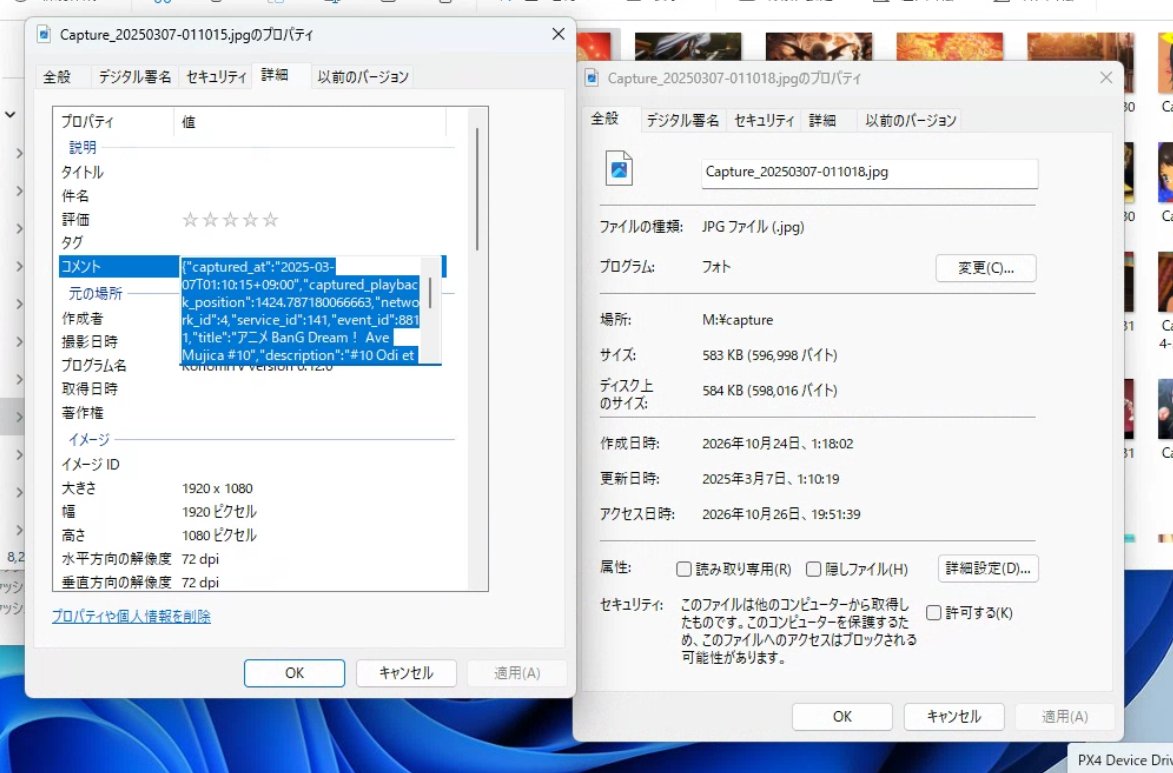Open 以前のバージョン tab in left properties dialog
This screenshot has height=773, width=1173.
363,77
